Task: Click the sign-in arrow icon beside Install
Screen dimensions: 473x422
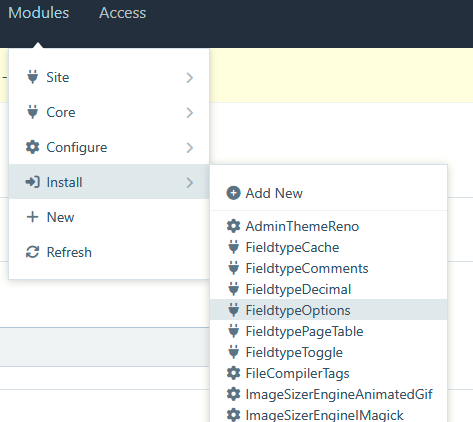Action: pyautogui.click(x=33, y=182)
